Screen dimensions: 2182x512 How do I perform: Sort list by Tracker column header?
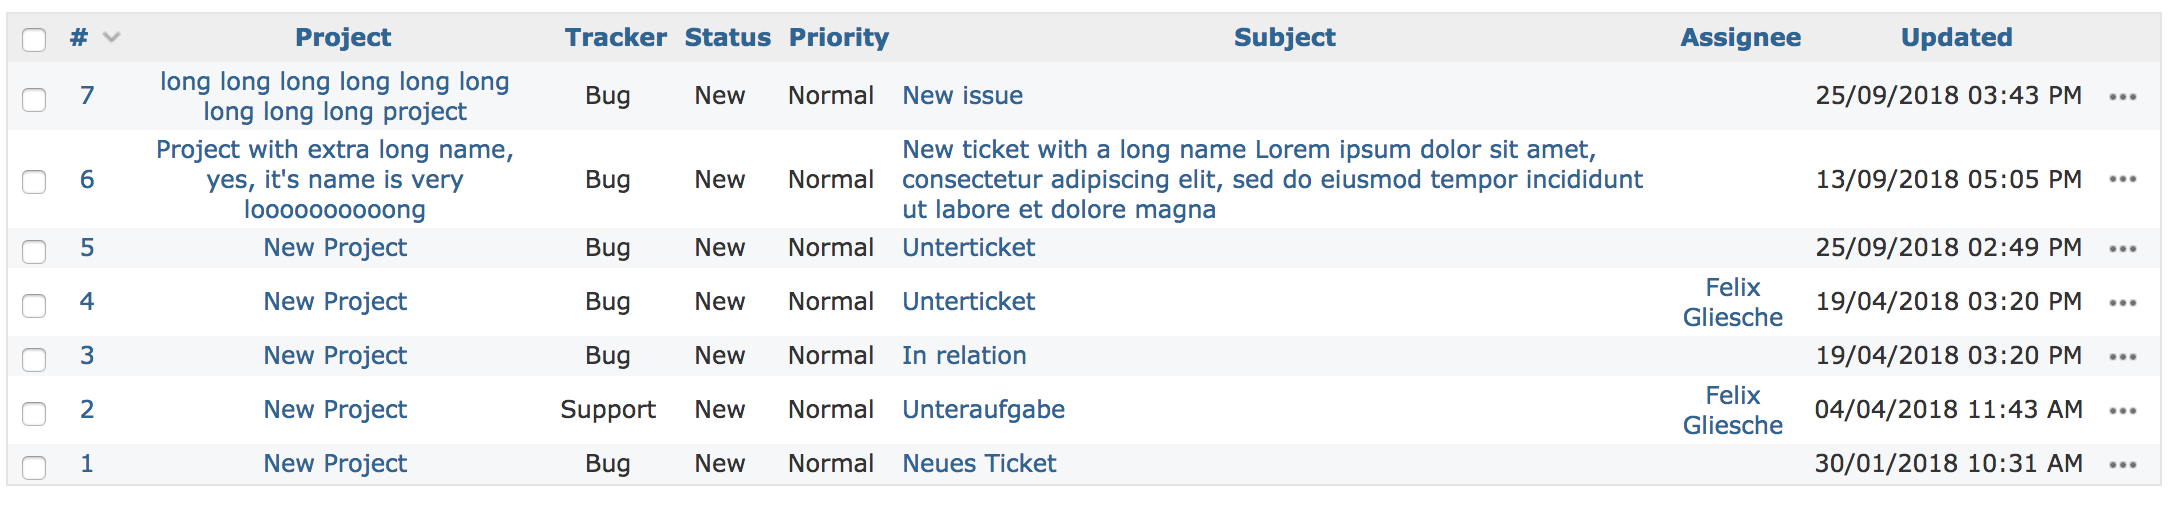tap(615, 38)
